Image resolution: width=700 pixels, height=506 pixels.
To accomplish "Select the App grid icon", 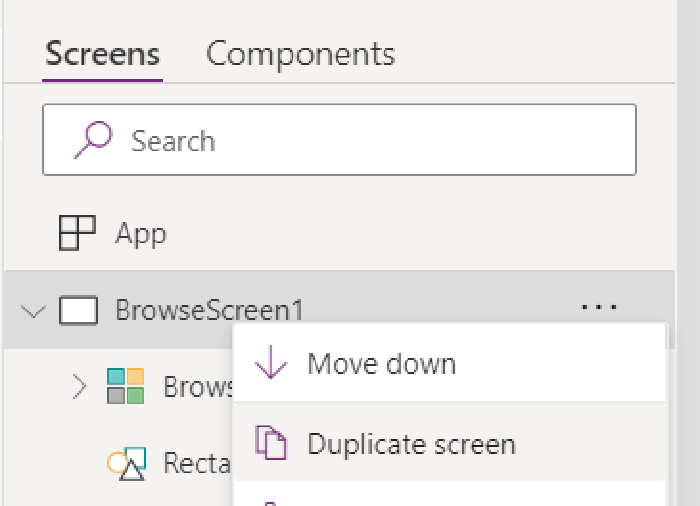I will coord(77,234).
